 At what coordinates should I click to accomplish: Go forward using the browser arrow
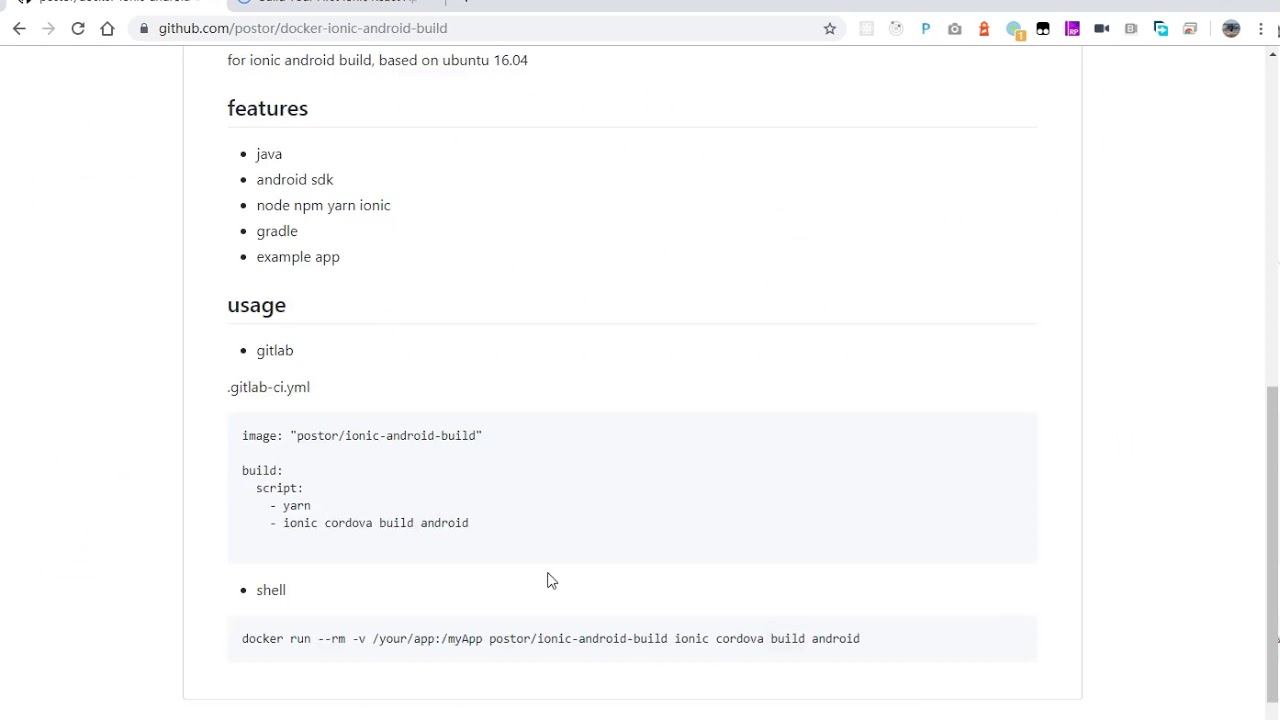(x=48, y=29)
